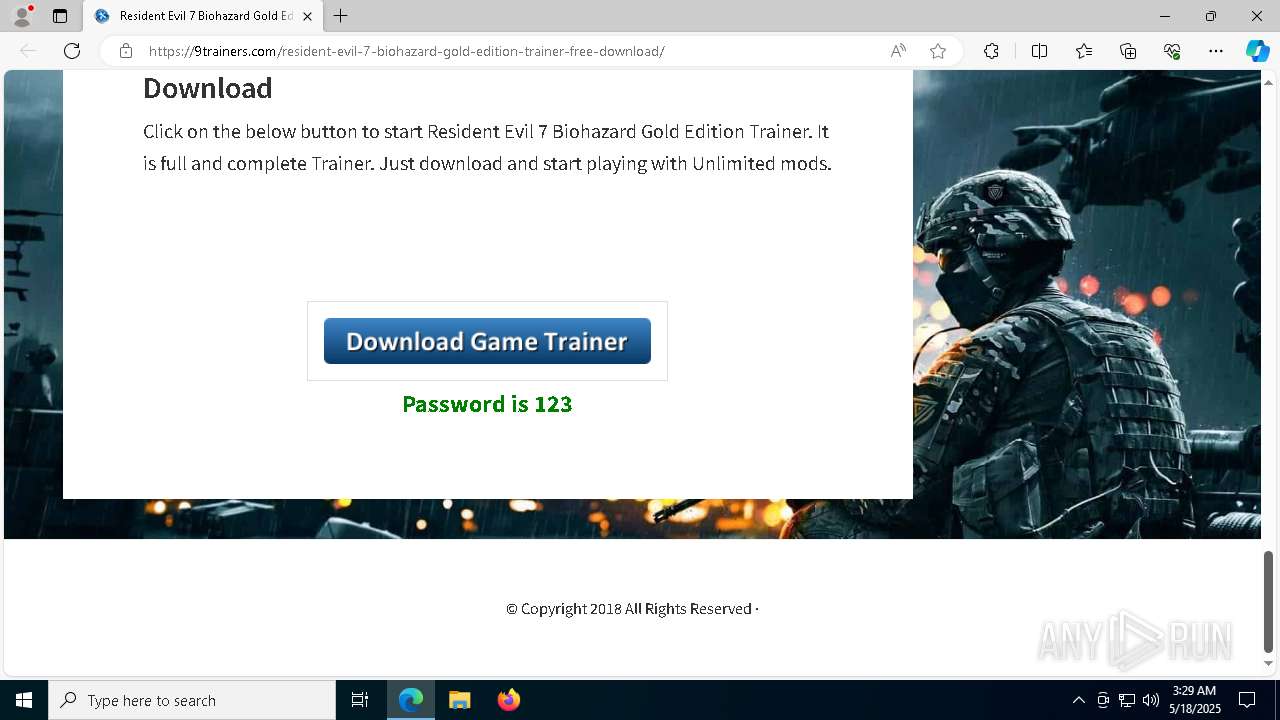Open File Explorer from taskbar

[460, 700]
